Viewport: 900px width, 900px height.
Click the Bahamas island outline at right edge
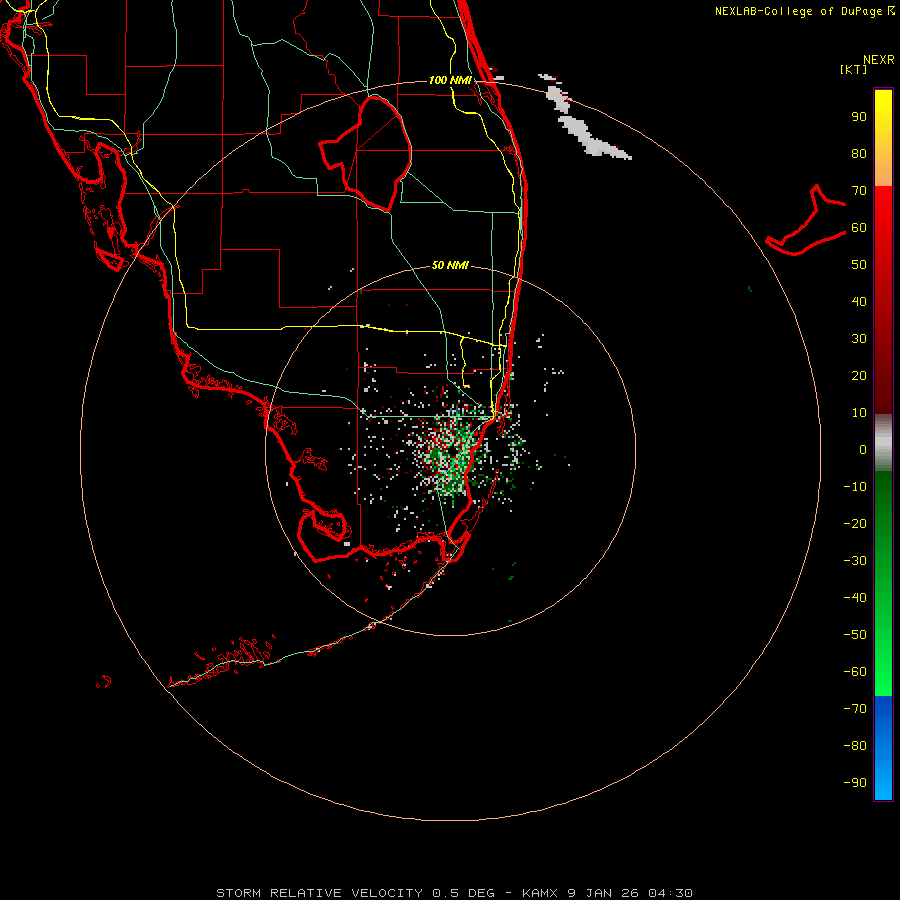pyautogui.click(x=806, y=220)
